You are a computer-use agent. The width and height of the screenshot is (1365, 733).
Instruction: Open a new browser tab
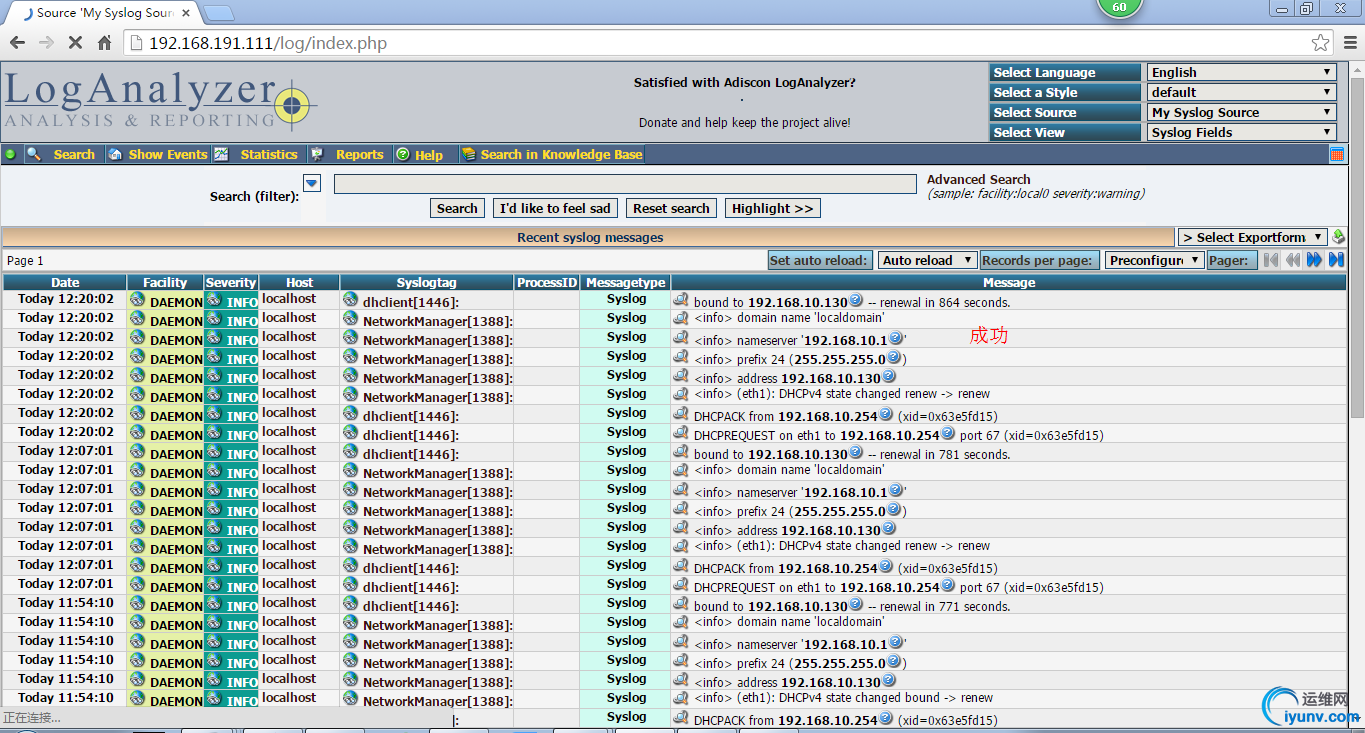(219, 13)
